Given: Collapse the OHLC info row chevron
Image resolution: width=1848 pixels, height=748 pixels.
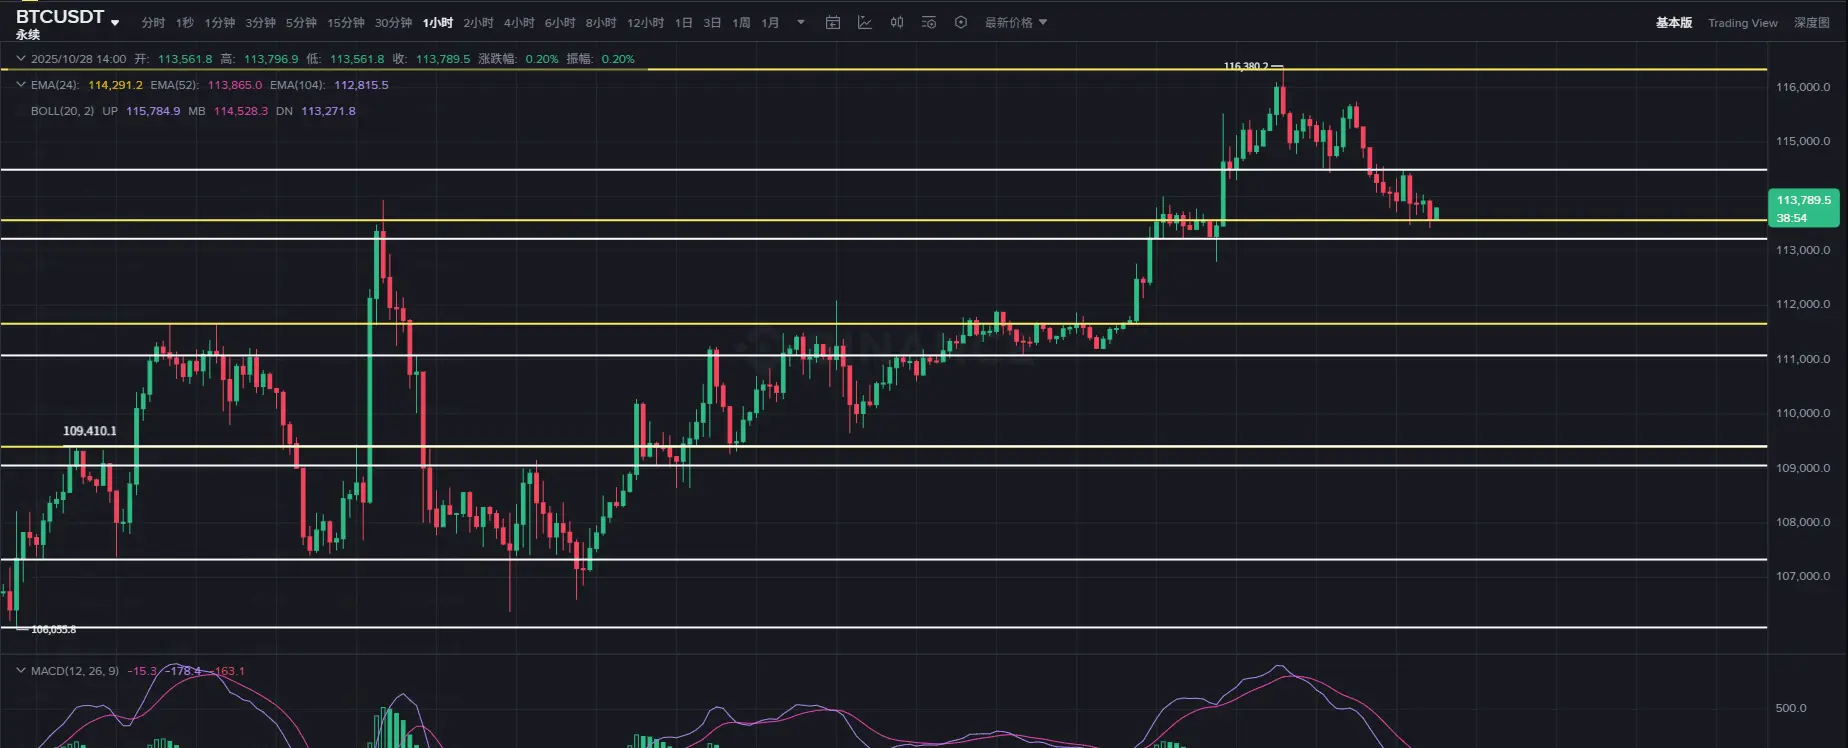Looking at the screenshot, I should (x=20, y=59).
